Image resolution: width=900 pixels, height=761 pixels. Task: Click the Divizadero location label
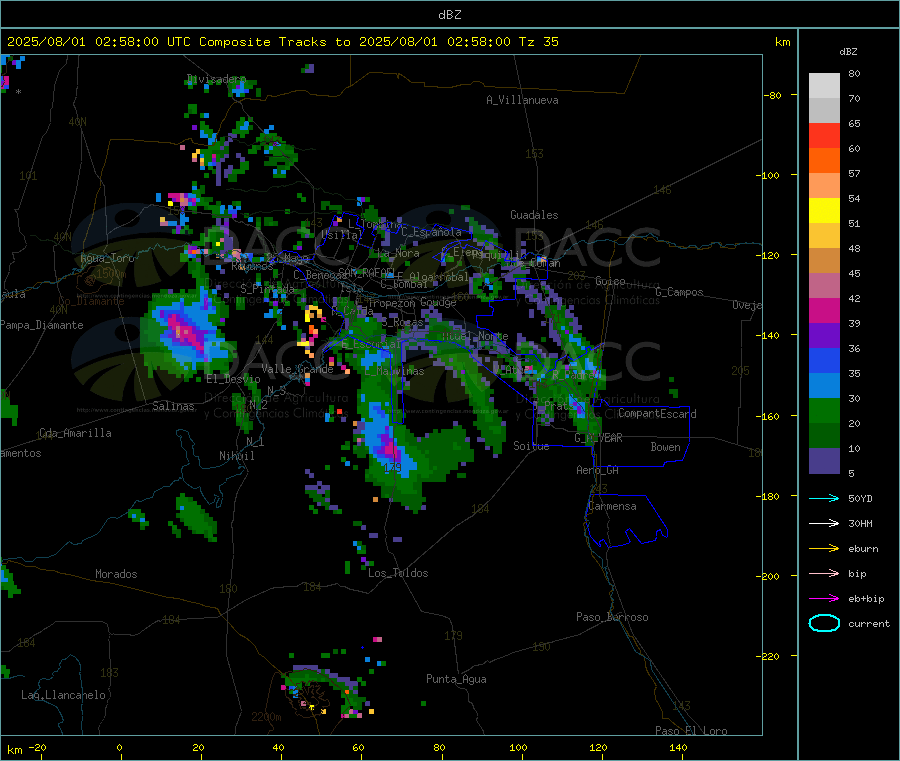216,79
